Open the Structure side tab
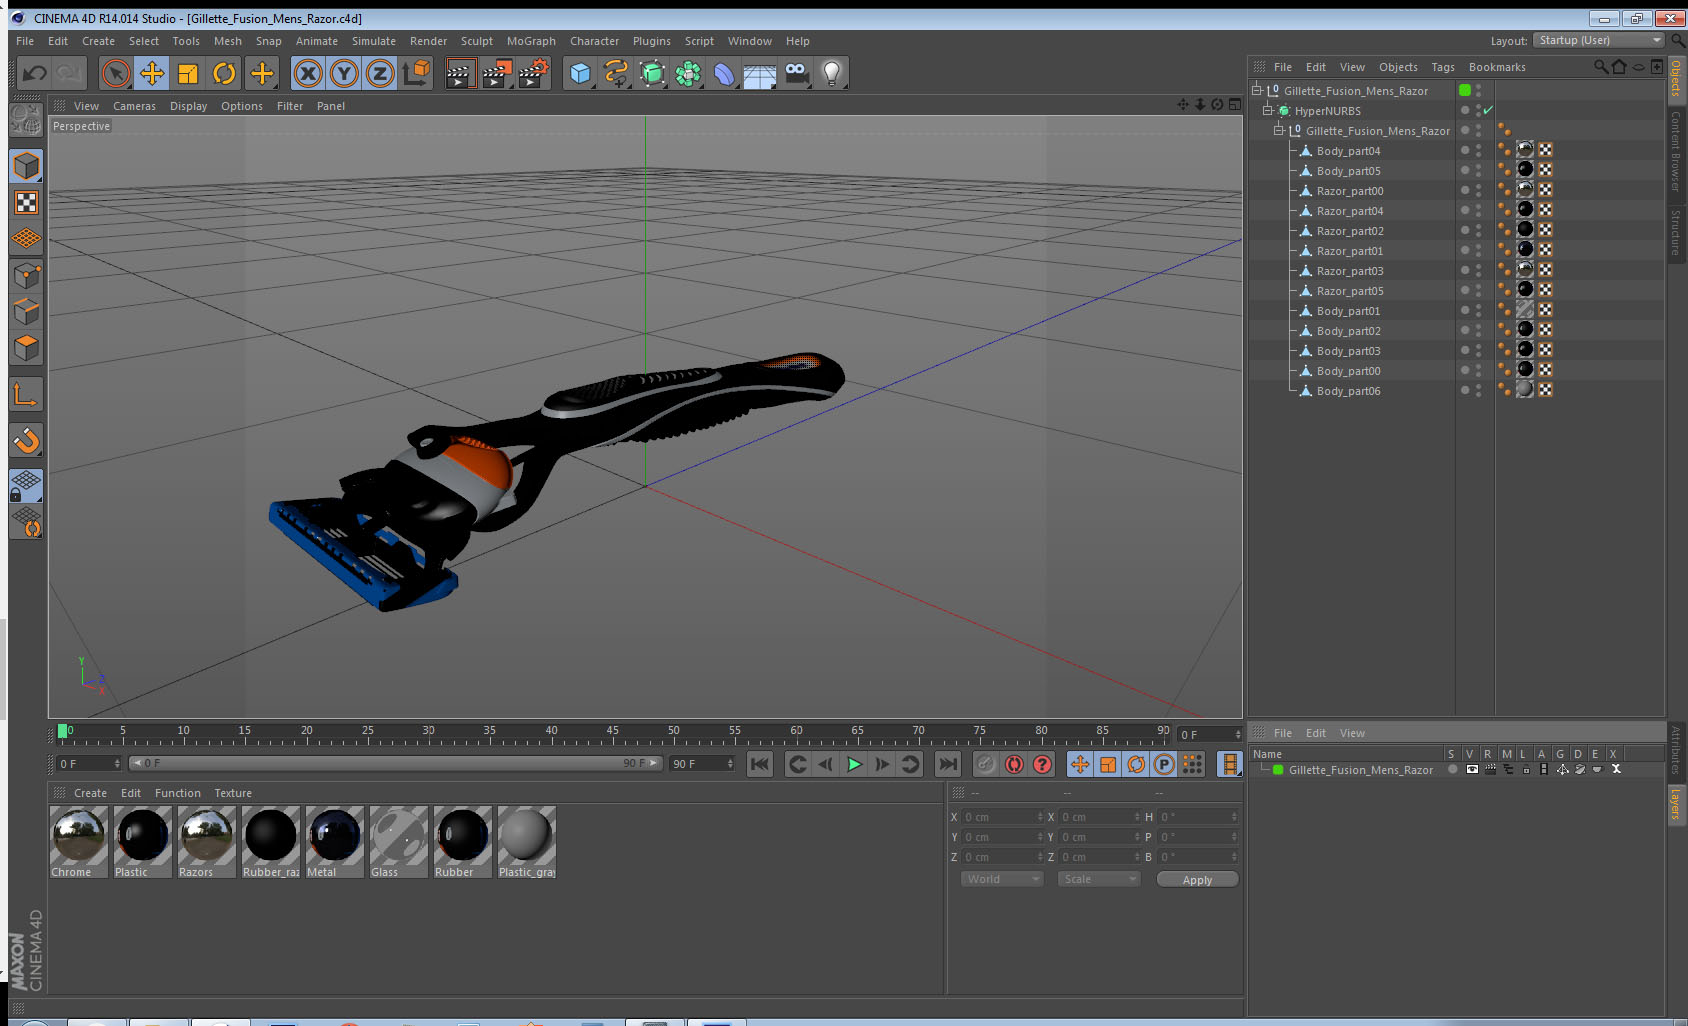The image size is (1688, 1026). pos(1676,232)
